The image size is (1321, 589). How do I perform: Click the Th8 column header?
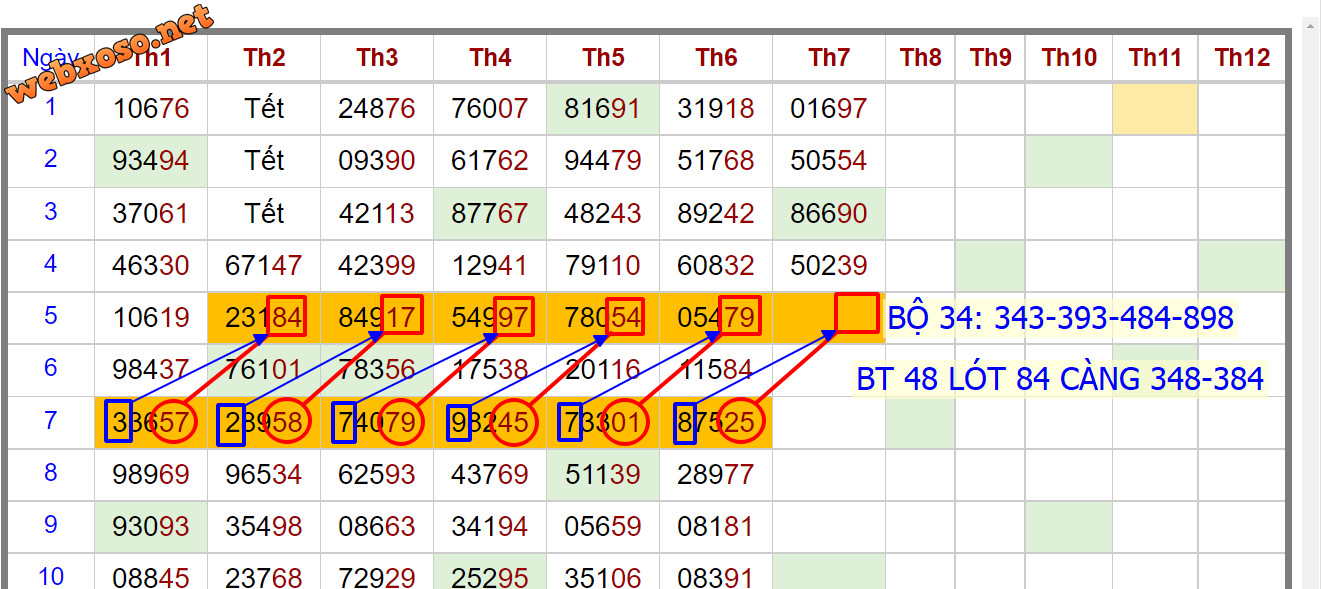click(x=920, y=58)
